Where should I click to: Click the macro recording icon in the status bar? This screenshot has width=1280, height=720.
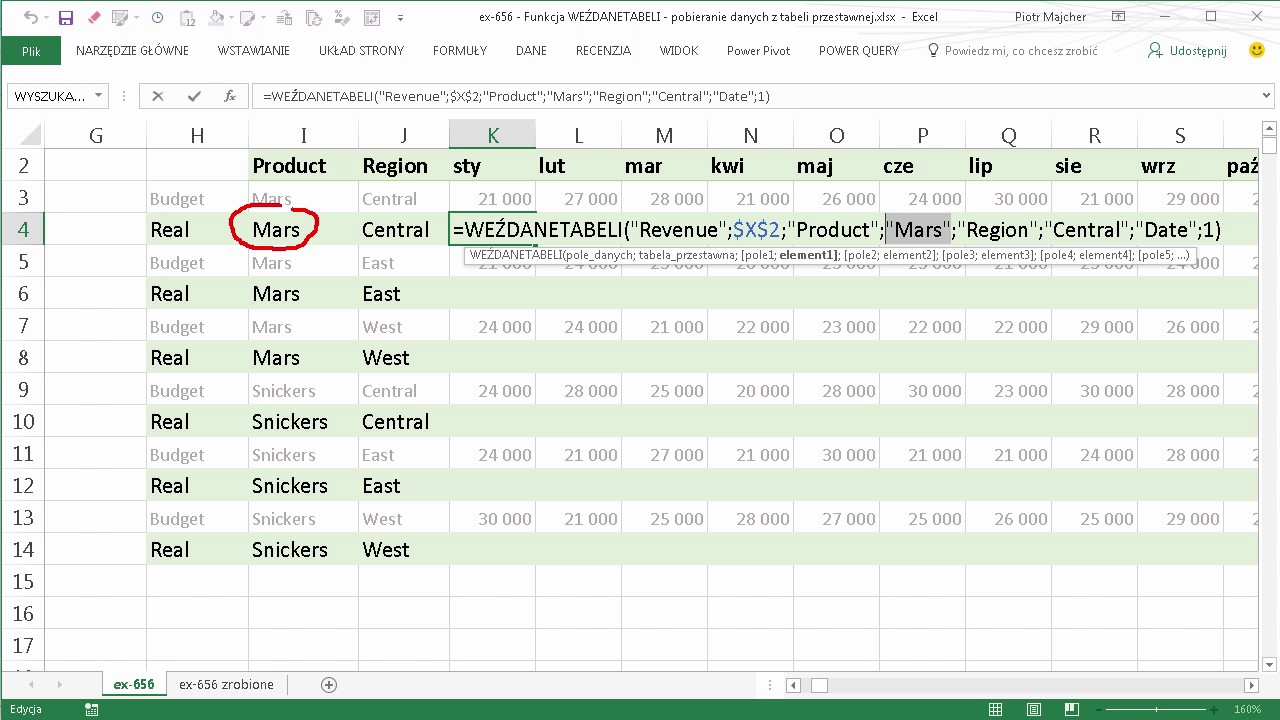pyautogui.click(x=92, y=709)
